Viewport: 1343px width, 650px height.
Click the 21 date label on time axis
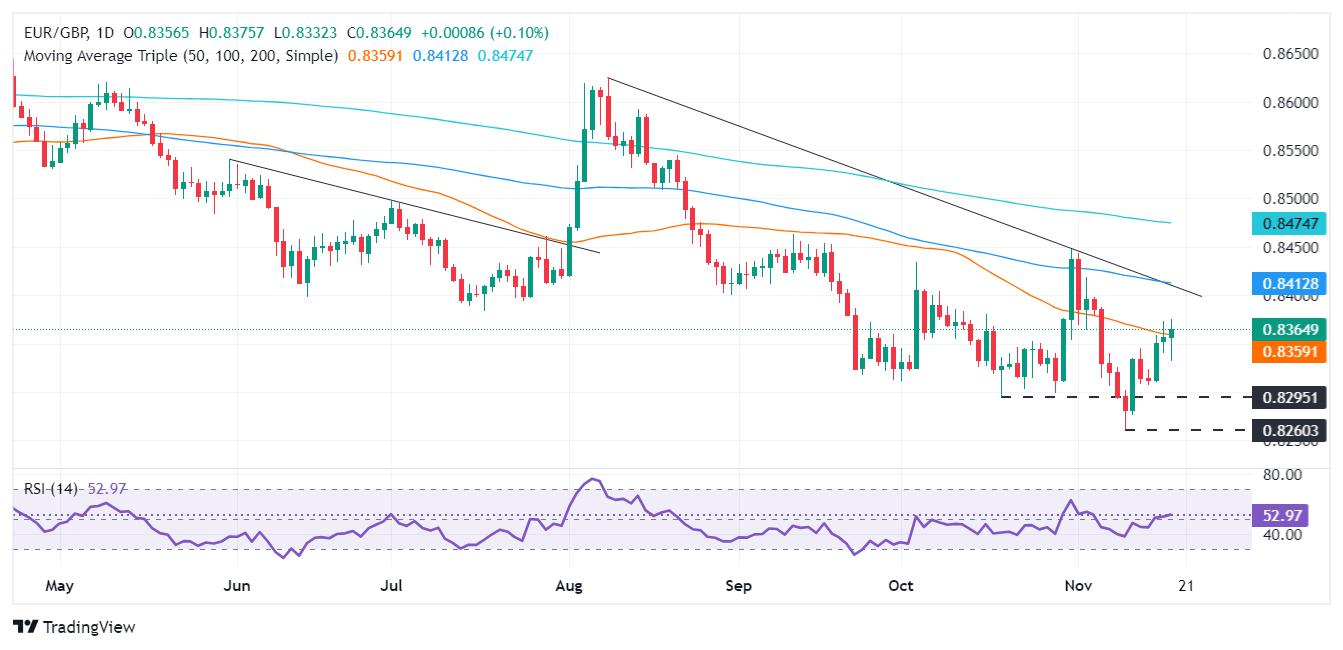[1186, 584]
